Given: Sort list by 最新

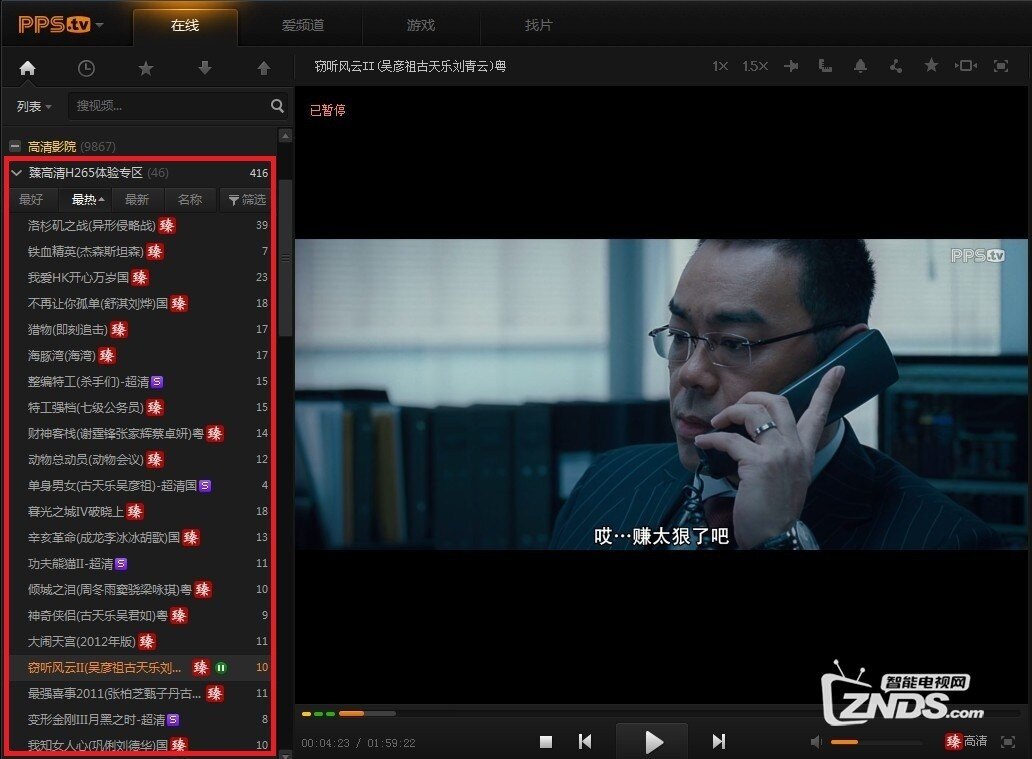Looking at the screenshot, I should click(x=137, y=199).
